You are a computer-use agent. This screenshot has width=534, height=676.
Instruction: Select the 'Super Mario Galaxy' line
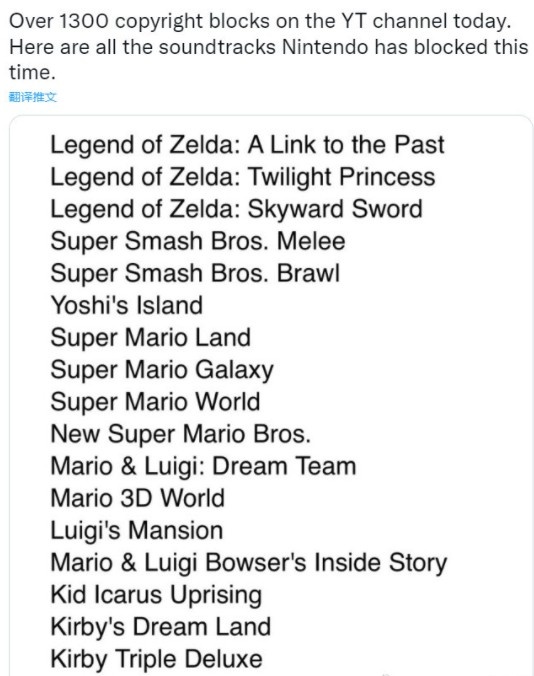(x=162, y=370)
